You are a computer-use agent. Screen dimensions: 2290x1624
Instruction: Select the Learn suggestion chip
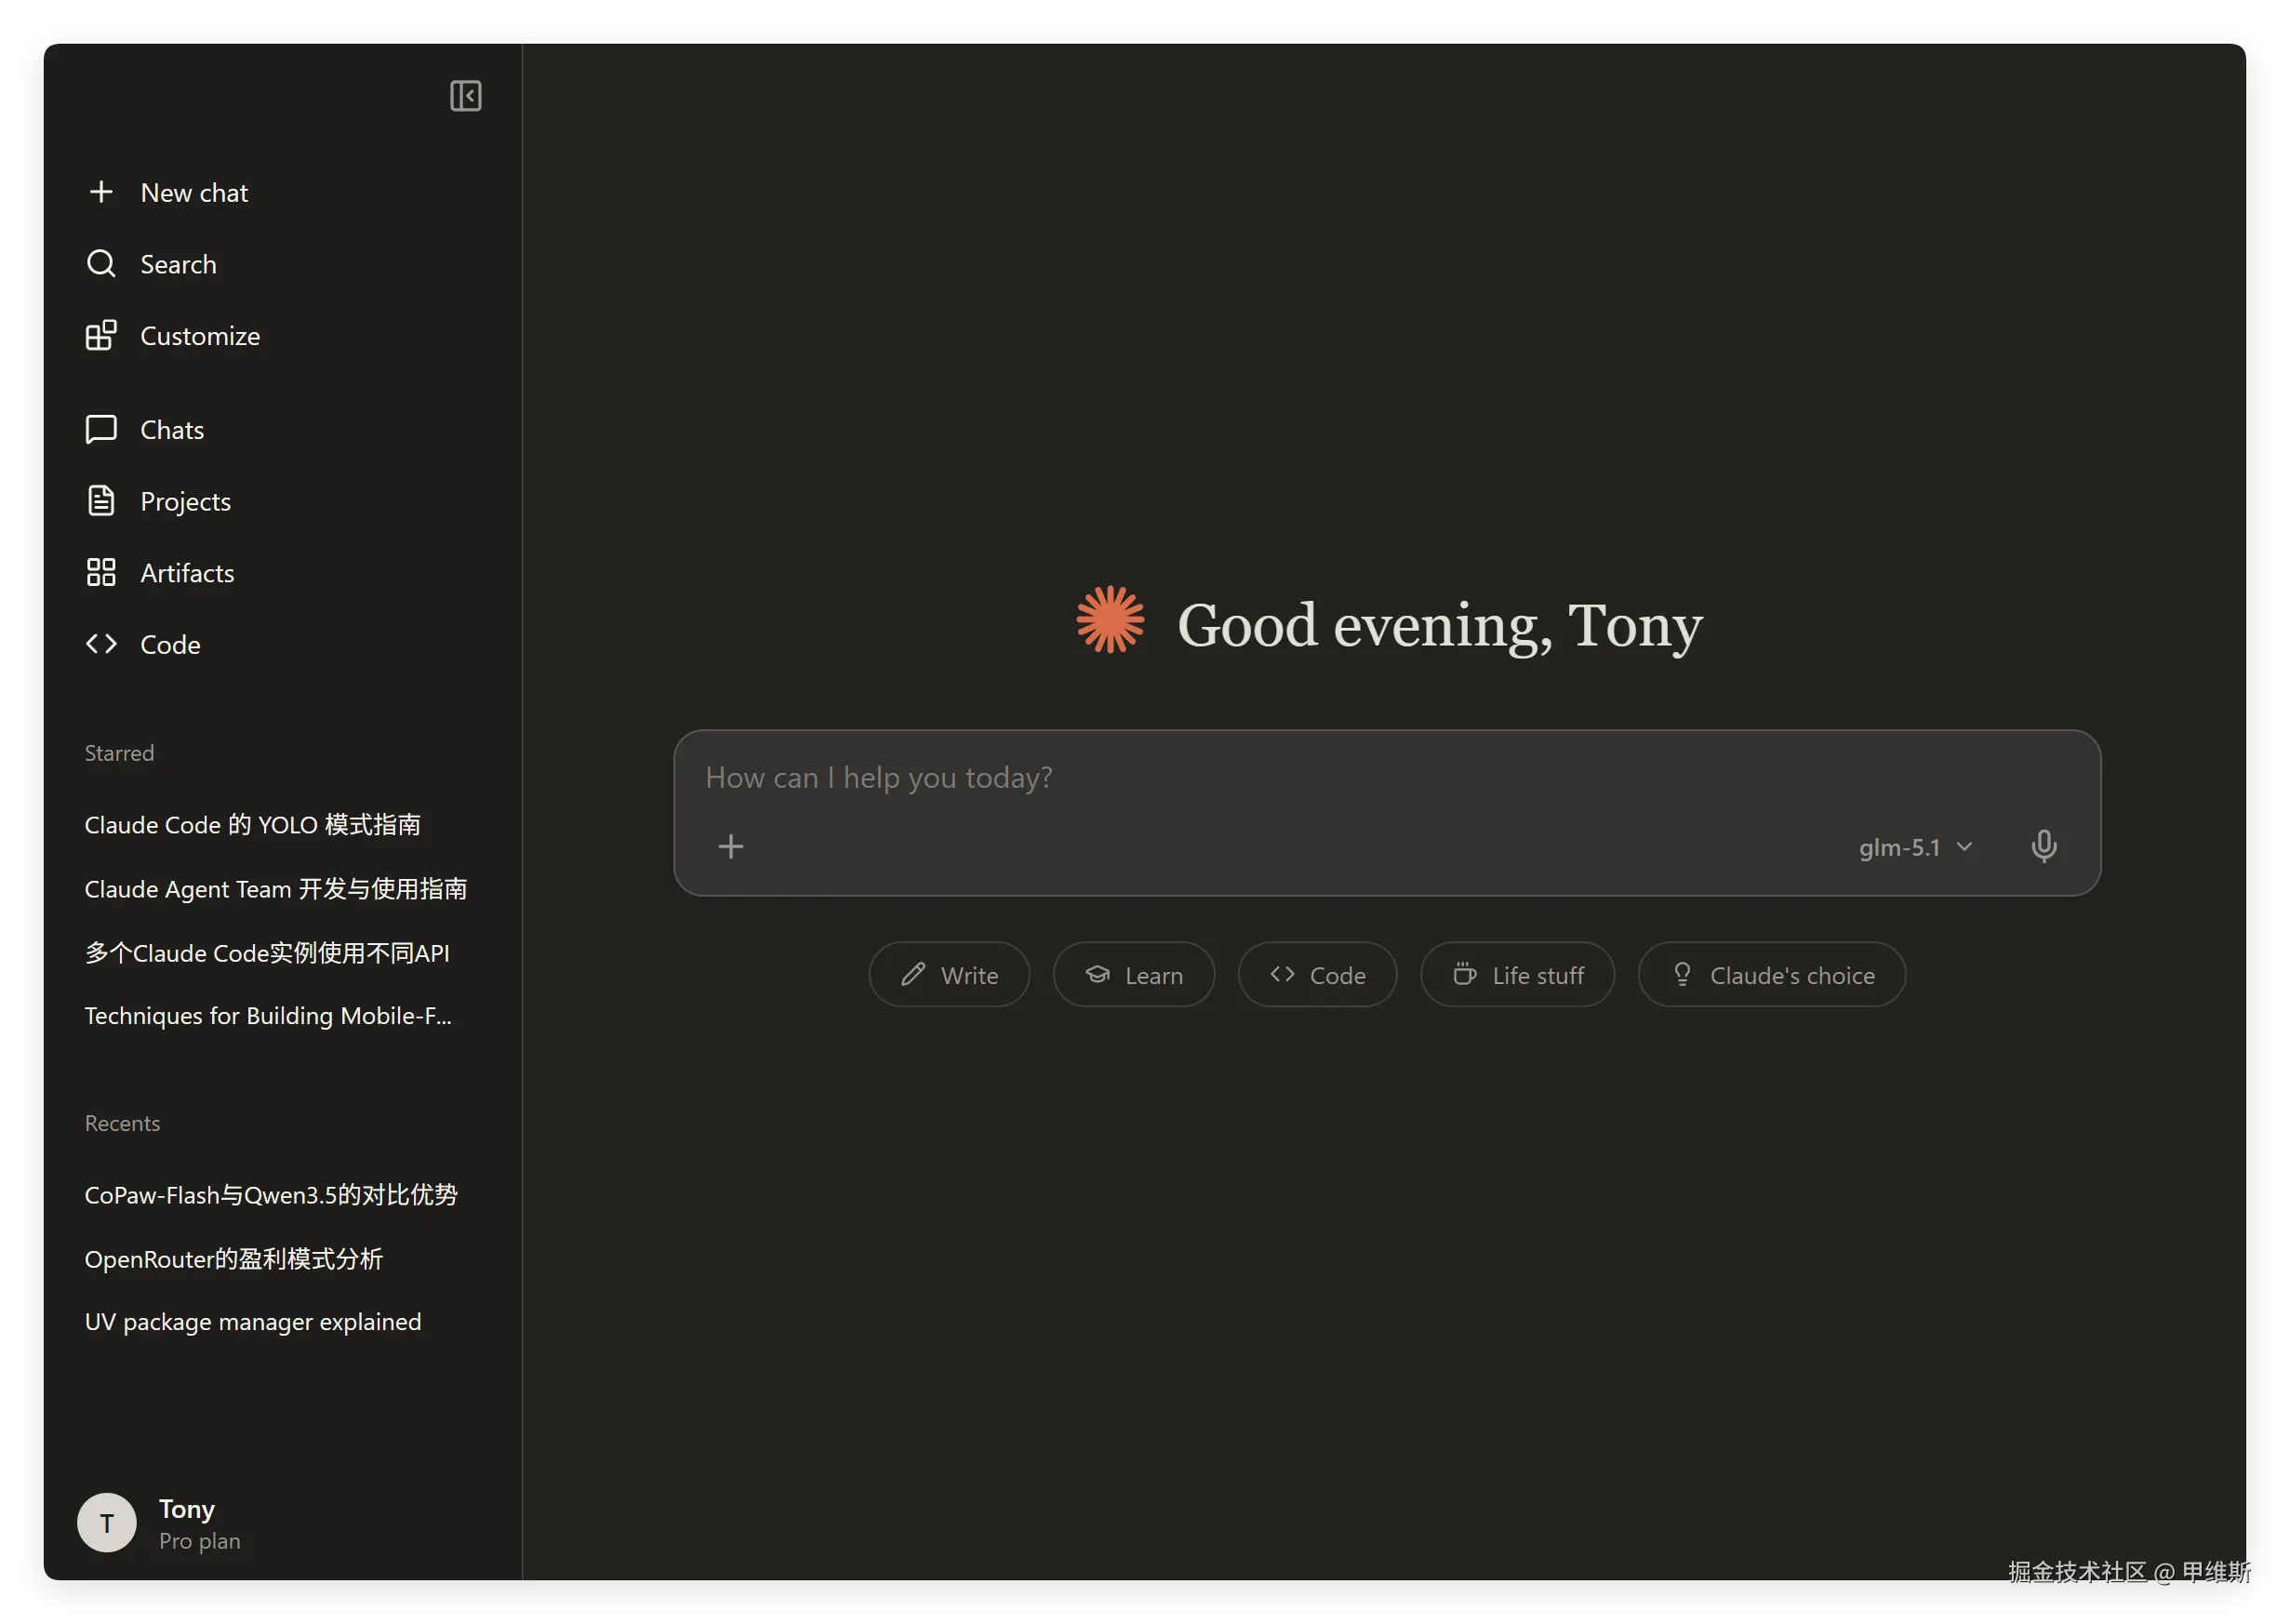[1133, 975]
